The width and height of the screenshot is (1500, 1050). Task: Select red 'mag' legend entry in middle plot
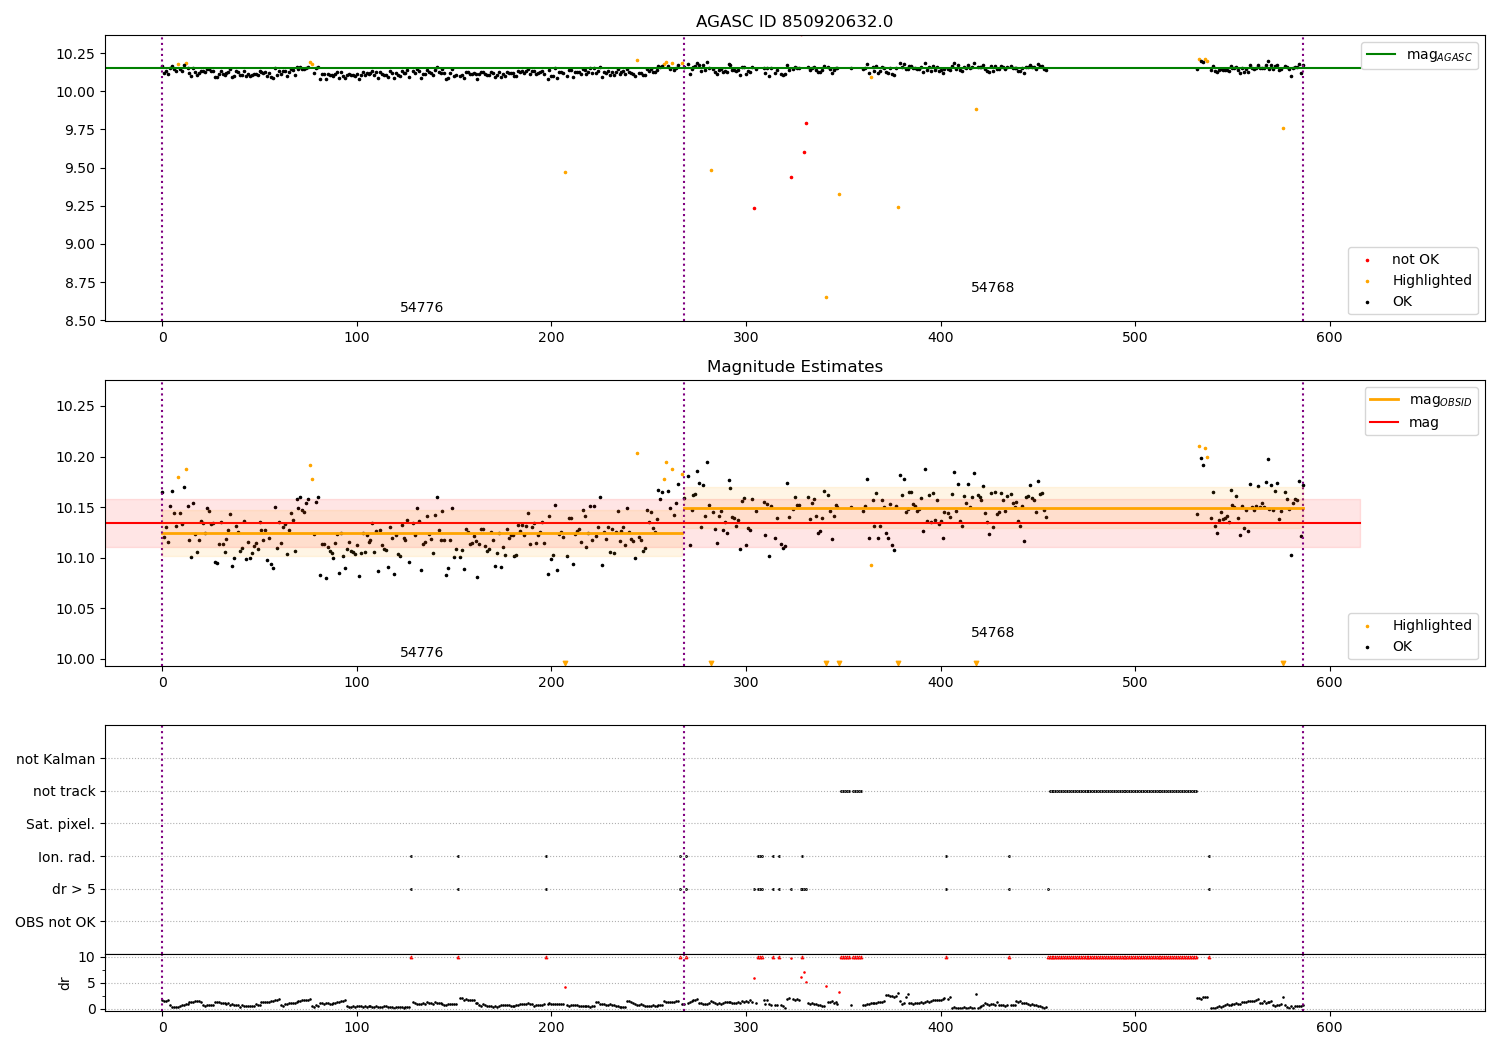coord(1405,422)
